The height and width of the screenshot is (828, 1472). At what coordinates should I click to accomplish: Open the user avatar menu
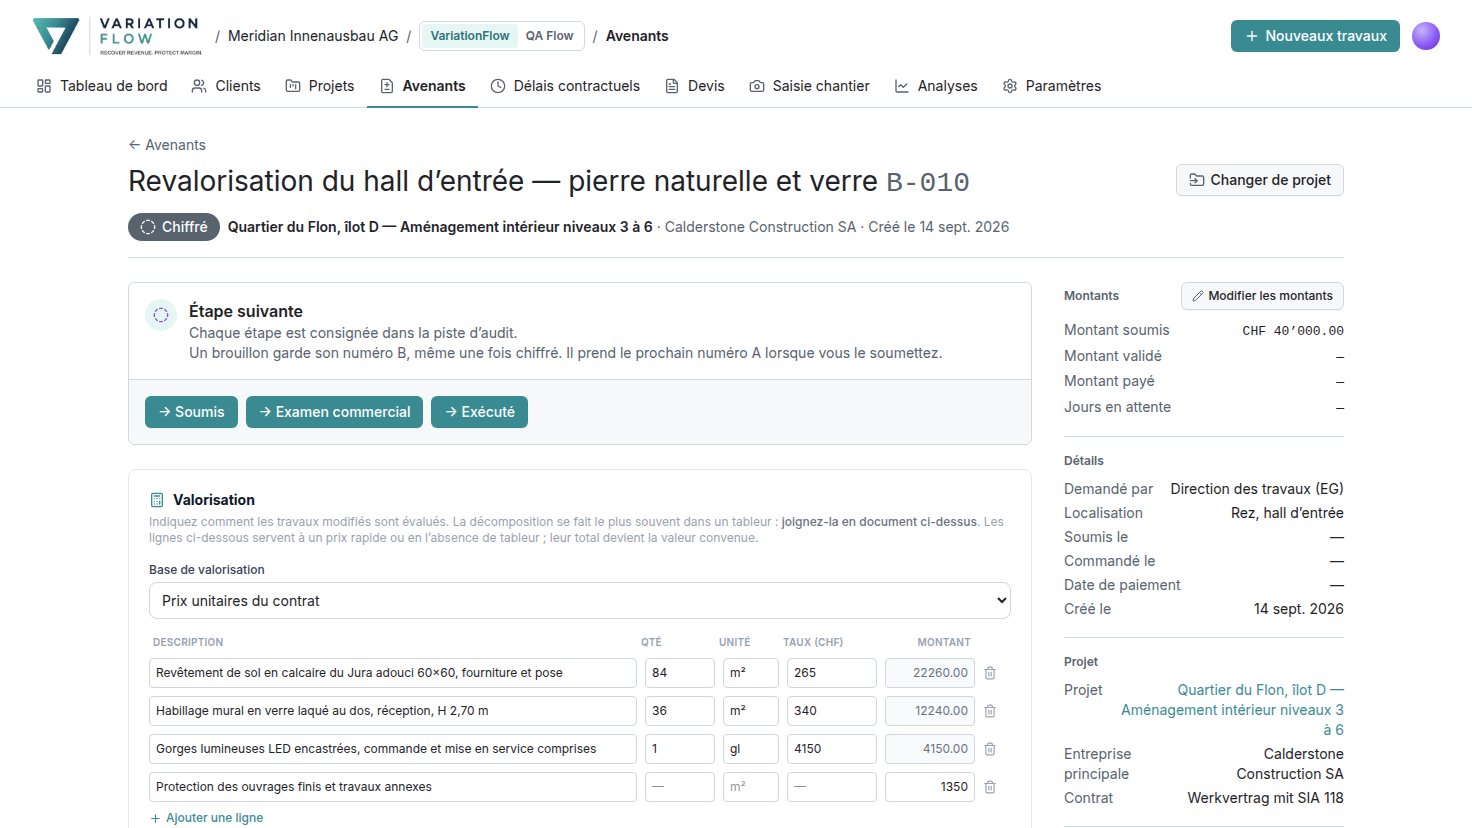1426,36
